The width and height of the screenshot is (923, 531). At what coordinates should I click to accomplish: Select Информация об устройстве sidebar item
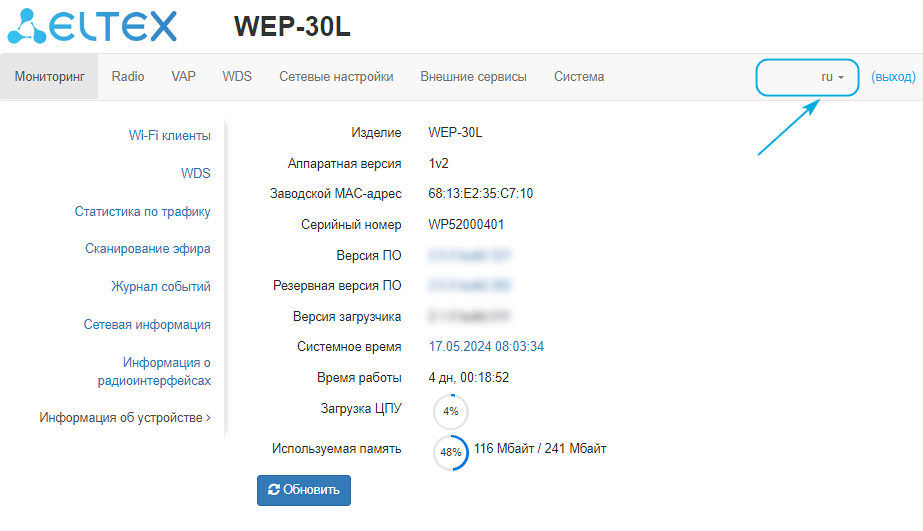125,417
